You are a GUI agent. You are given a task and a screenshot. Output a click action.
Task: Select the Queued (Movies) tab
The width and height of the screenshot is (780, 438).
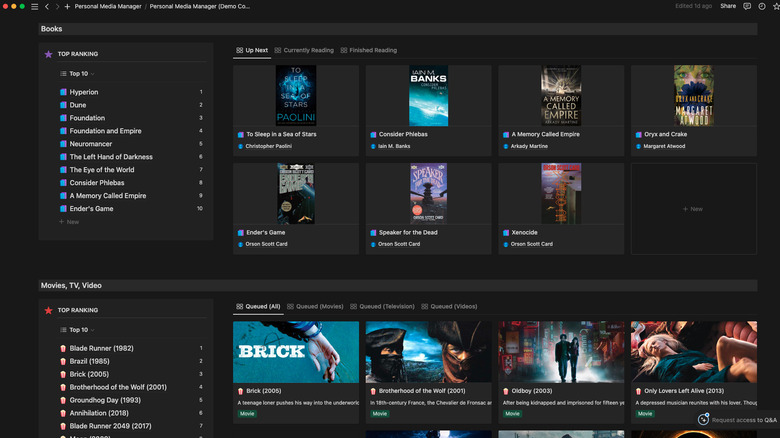tap(315, 306)
